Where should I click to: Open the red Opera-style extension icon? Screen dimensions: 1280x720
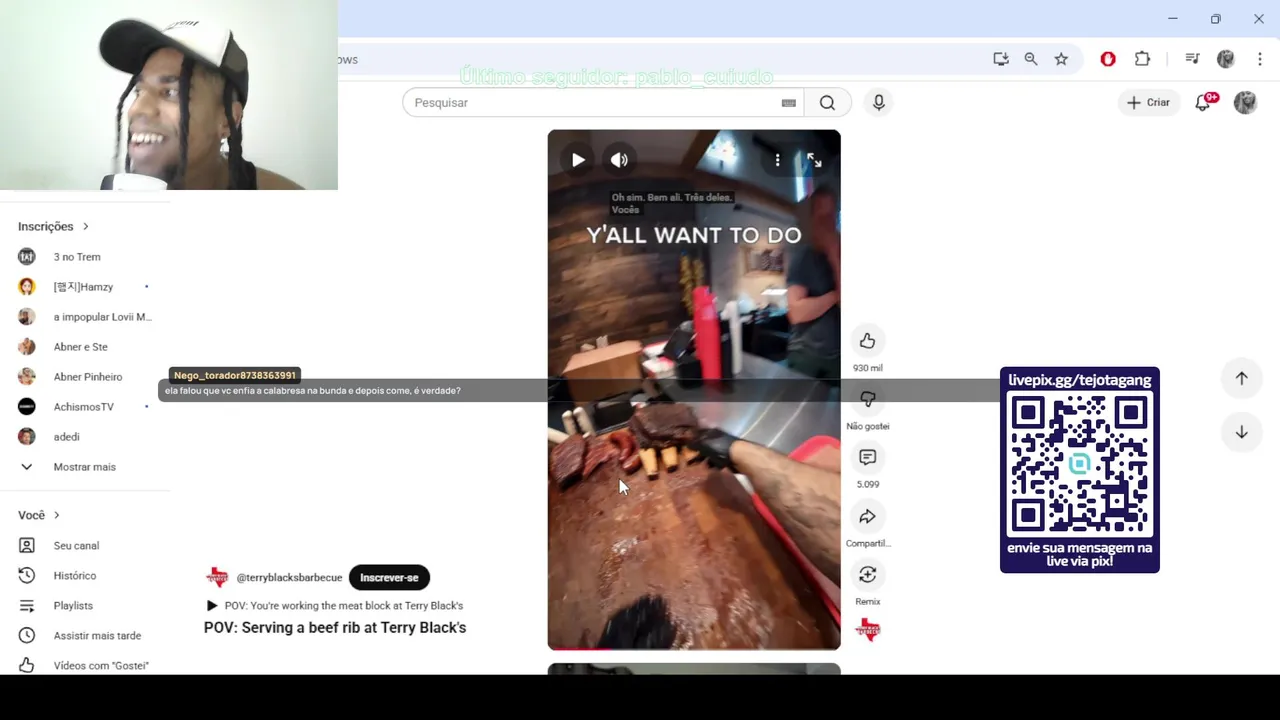pos(1108,59)
